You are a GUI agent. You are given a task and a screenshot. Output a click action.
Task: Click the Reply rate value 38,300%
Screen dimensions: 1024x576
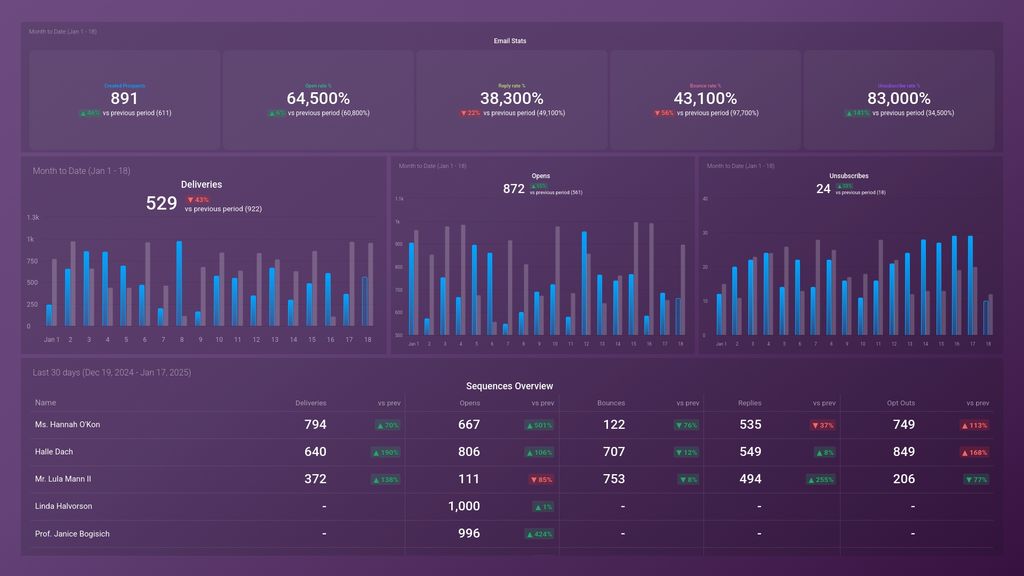[x=511, y=99]
